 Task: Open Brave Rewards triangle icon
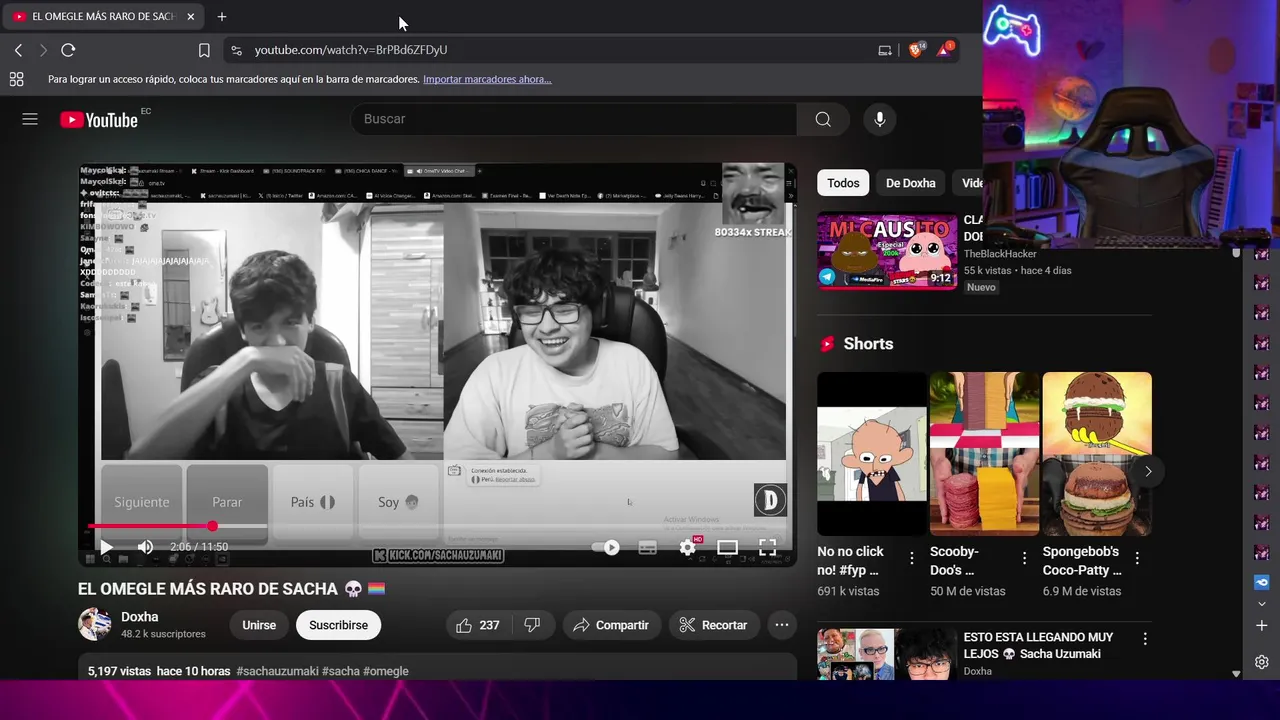point(944,50)
